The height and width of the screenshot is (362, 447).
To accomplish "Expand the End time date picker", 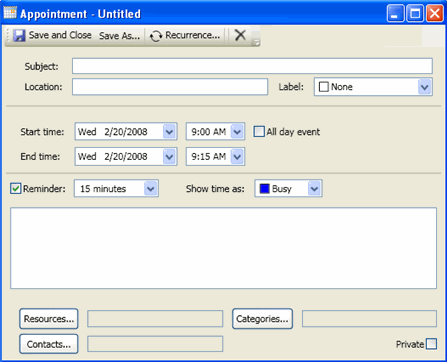I will coord(169,157).
